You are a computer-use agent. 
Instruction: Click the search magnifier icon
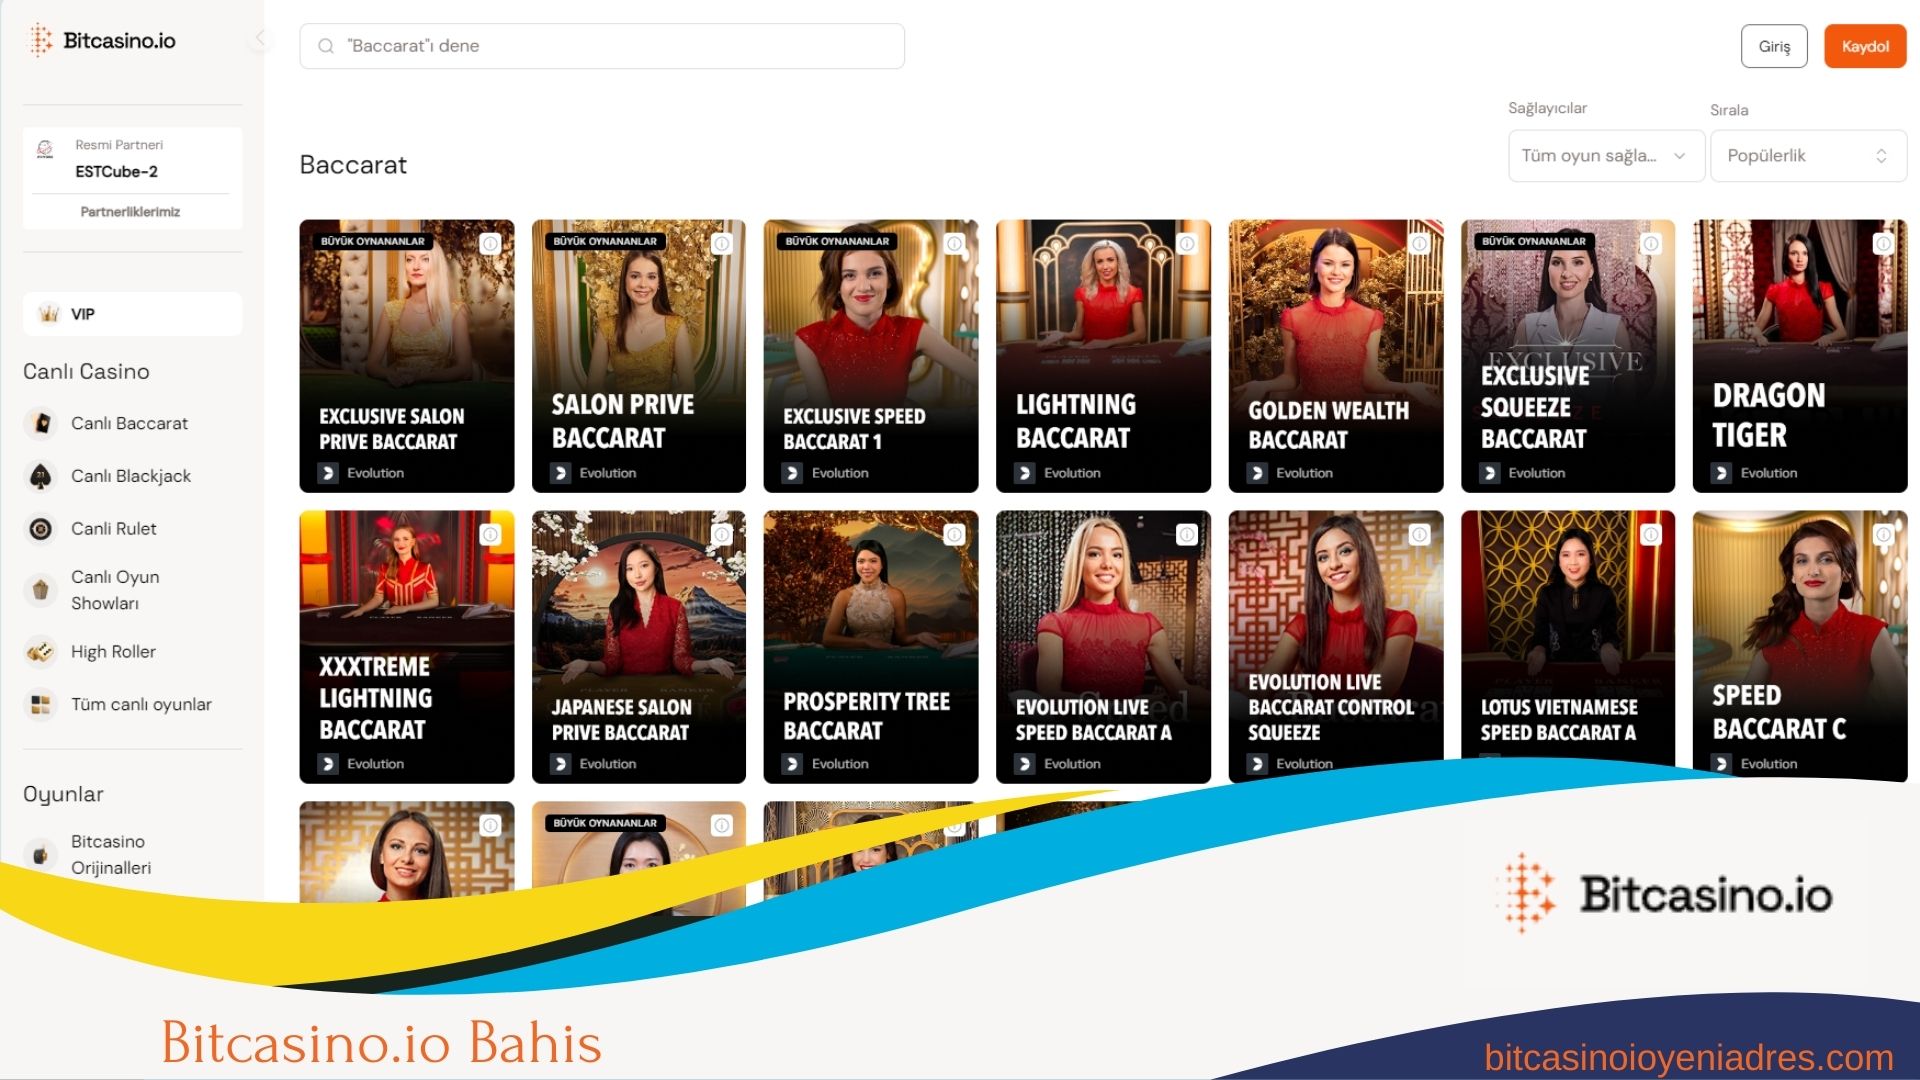click(326, 46)
